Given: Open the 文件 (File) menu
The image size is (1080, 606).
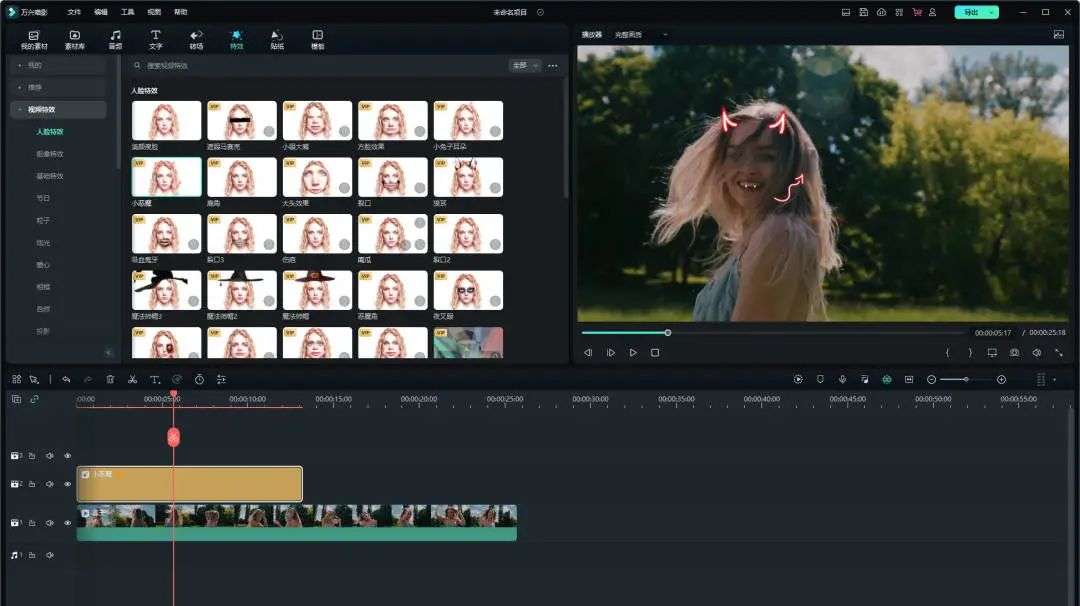Looking at the screenshot, I should click(74, 12).
